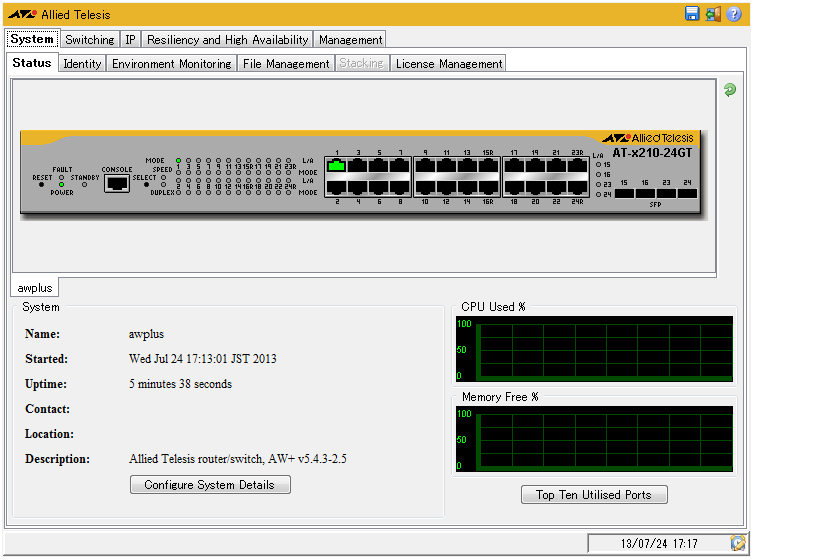Select copper port 8 on the switch
This screenshot has height=560, width=819.
click(400, 187)
